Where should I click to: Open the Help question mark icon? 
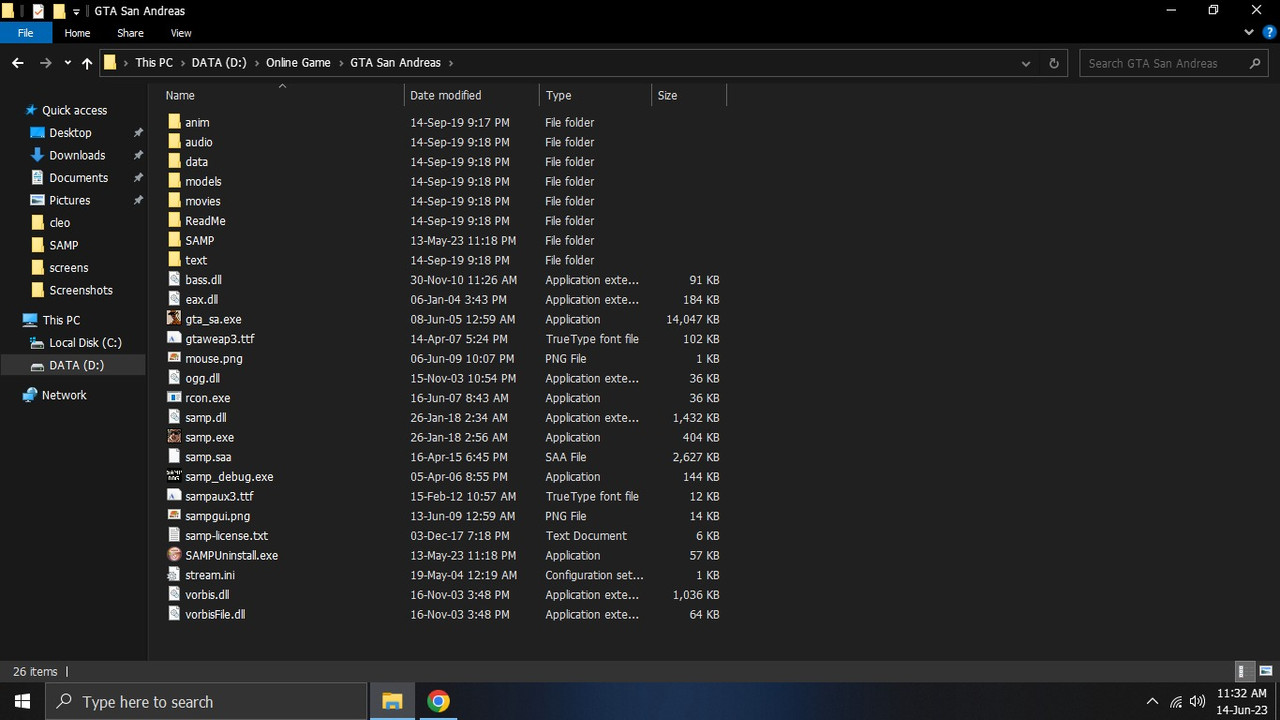(x=1267, y=33)
